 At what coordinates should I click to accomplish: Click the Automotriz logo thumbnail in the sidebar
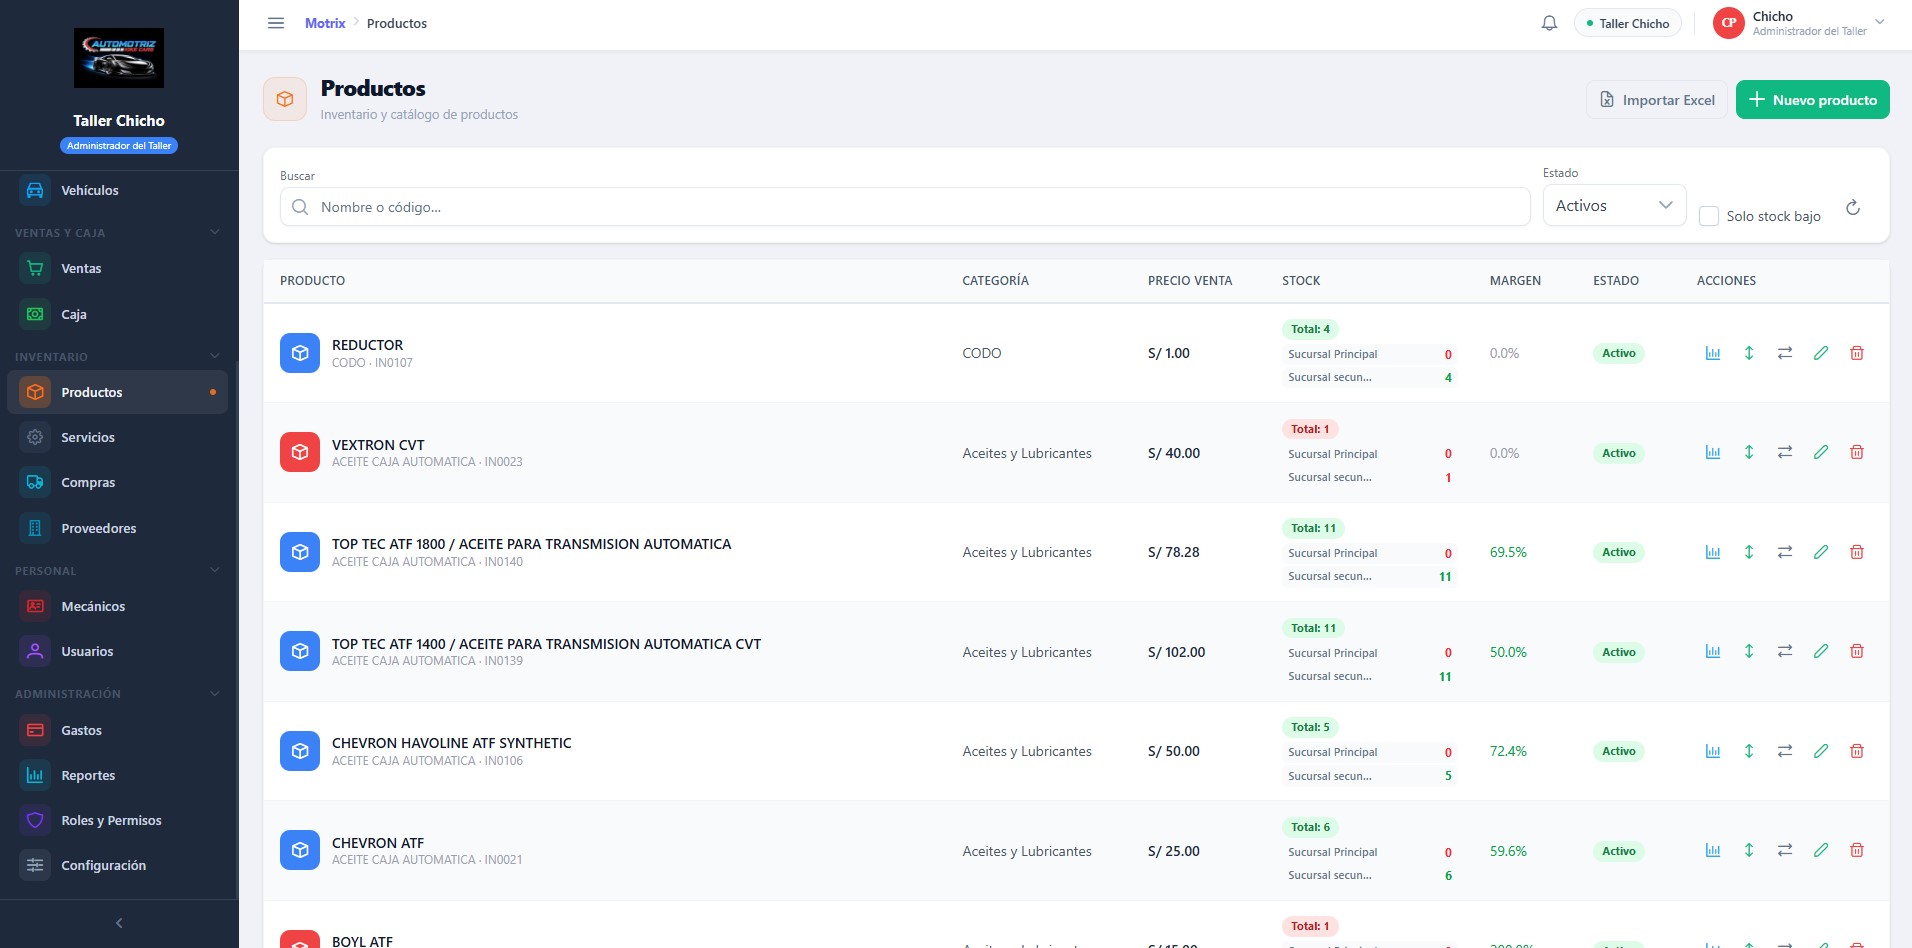pos(119,58)
